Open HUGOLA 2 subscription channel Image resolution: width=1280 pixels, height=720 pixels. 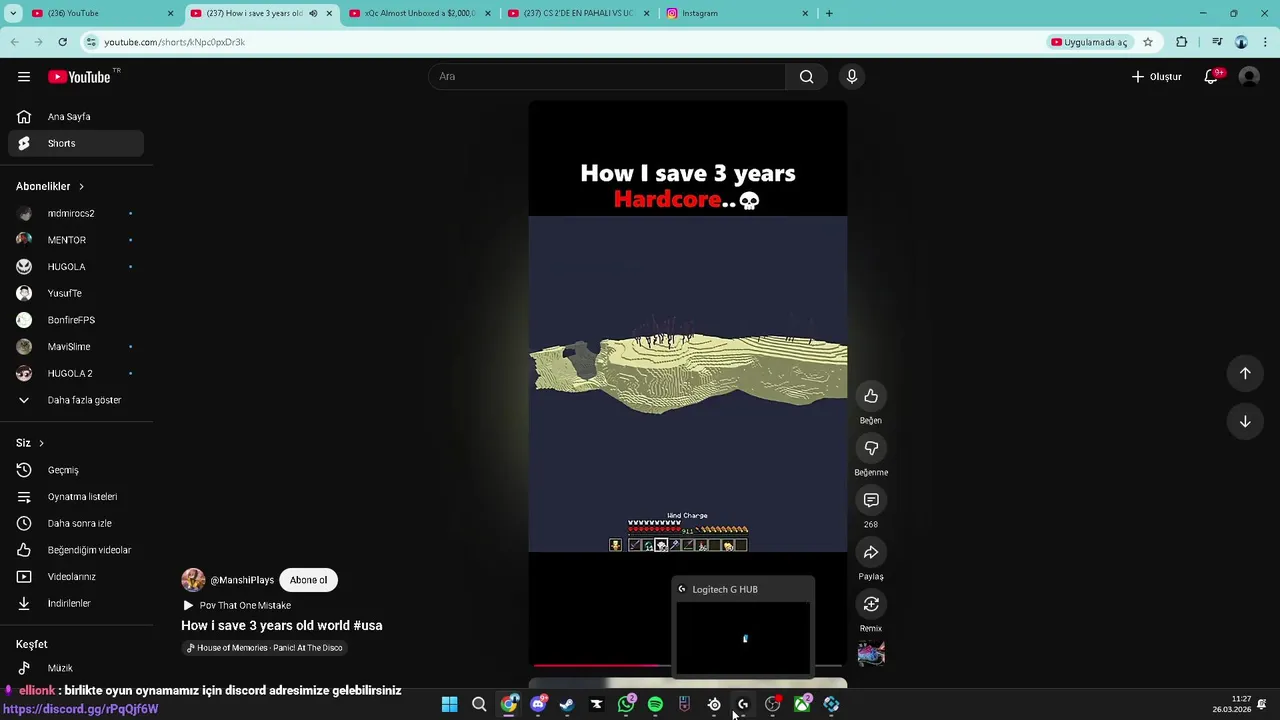pos(76,373)
